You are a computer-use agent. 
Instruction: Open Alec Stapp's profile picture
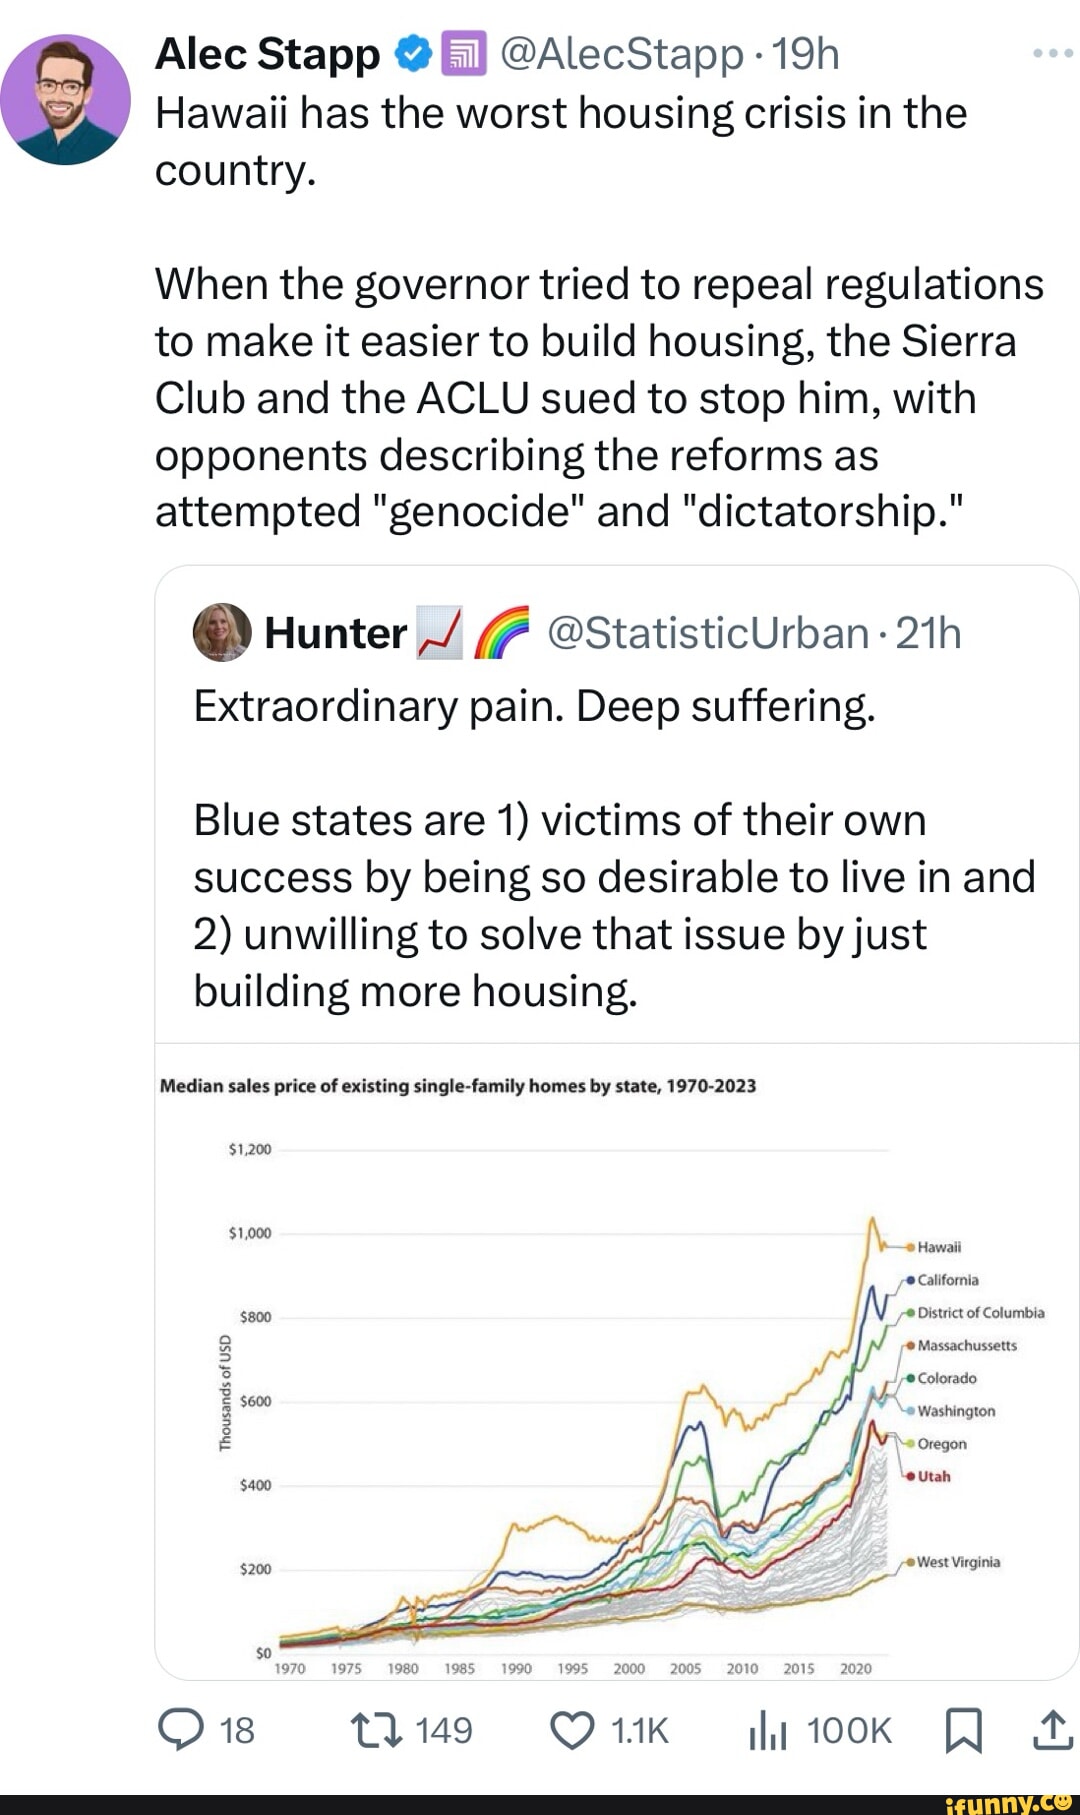click(65, 99)
